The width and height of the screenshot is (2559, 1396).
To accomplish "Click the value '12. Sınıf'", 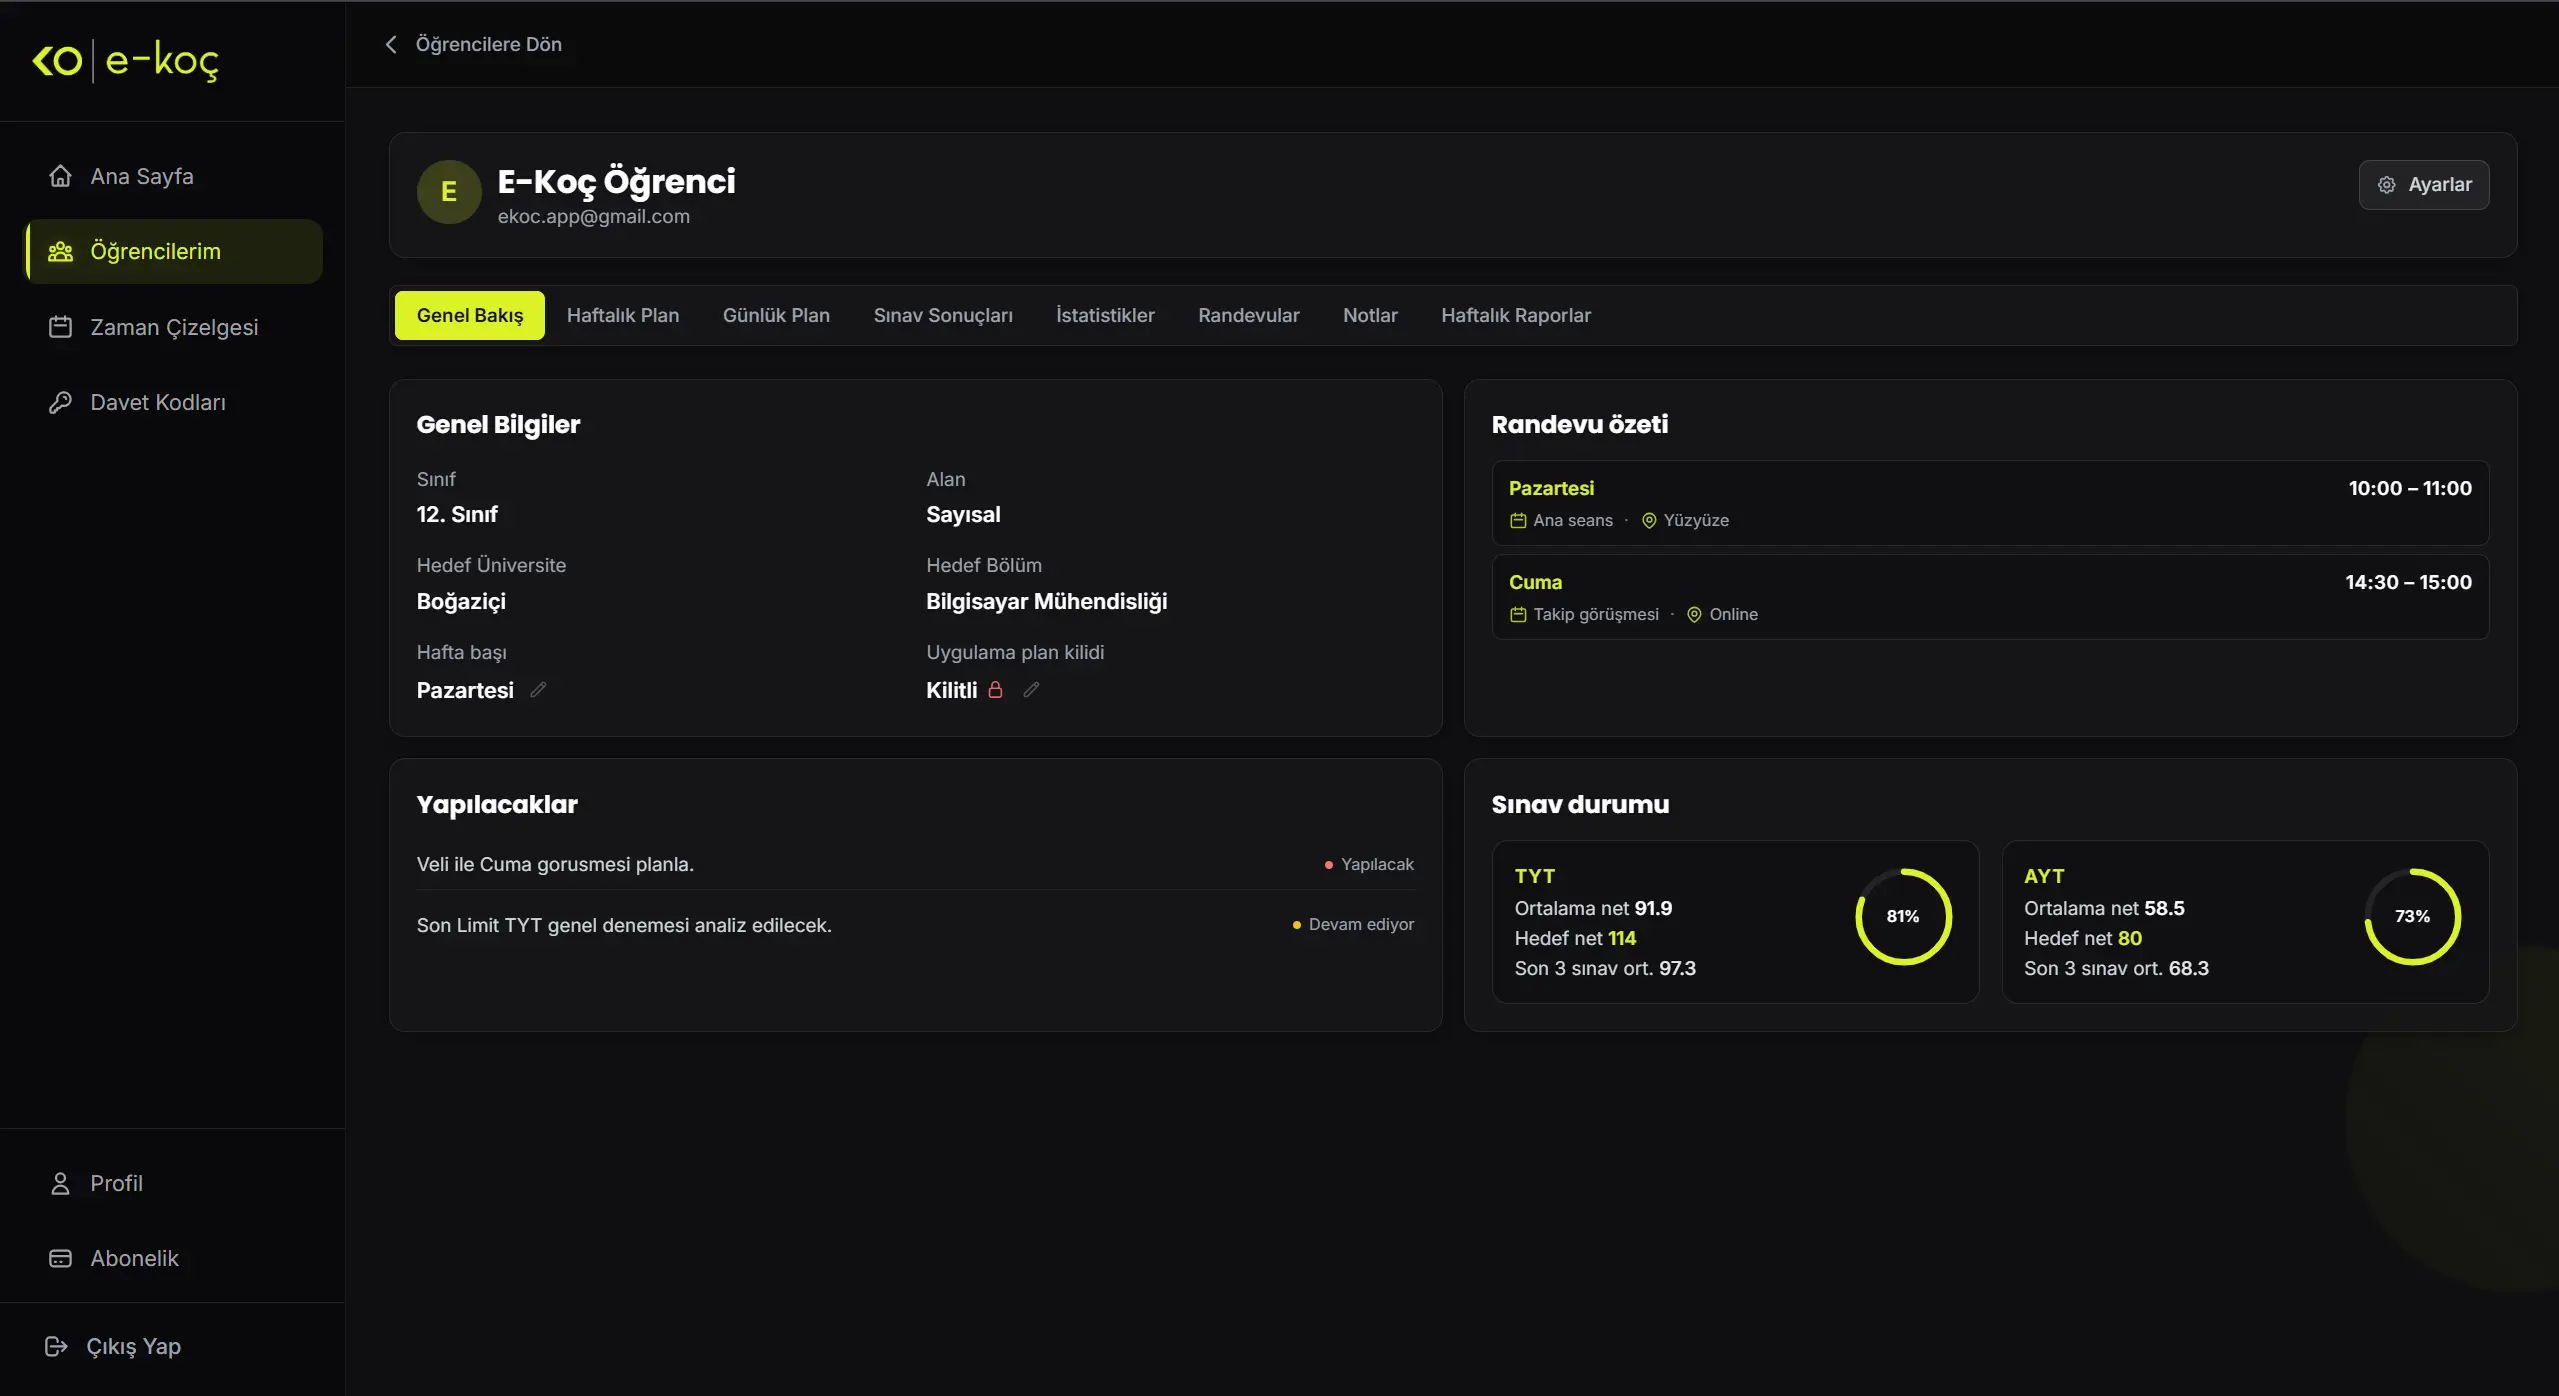I will [457, 514].
